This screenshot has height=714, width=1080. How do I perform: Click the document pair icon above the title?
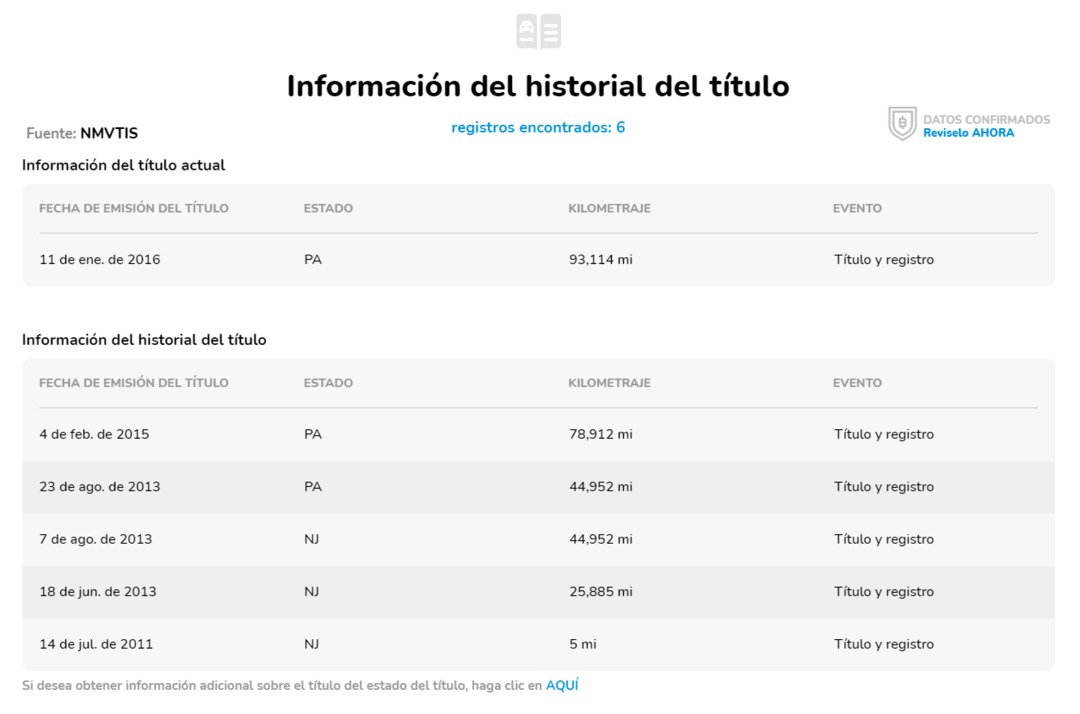coord(540,30)
